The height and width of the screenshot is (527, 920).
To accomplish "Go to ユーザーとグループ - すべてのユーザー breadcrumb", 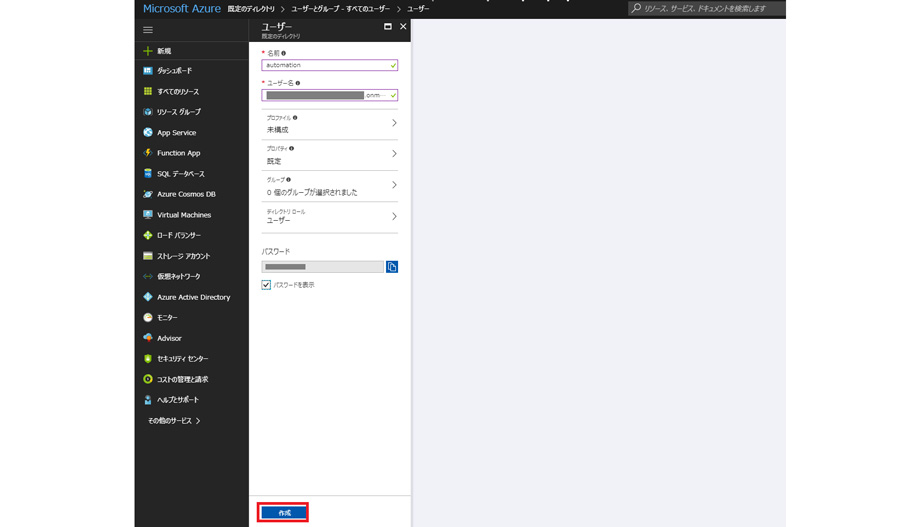I will pyautogui.click(x=340, y=9).
